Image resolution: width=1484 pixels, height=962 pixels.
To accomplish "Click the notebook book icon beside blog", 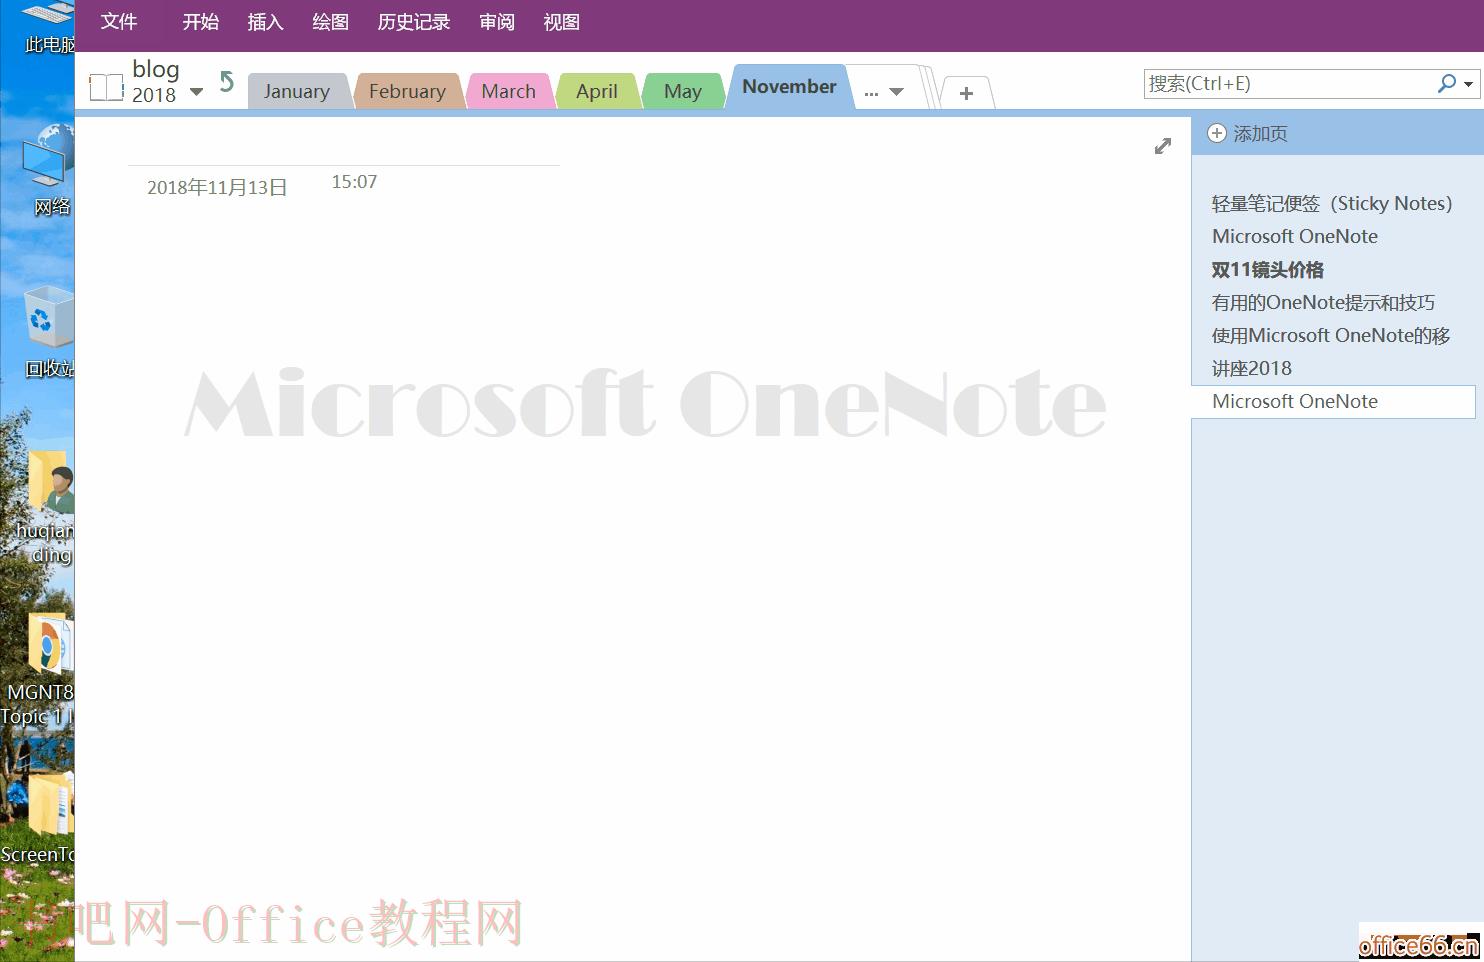I will click(106, 87).
